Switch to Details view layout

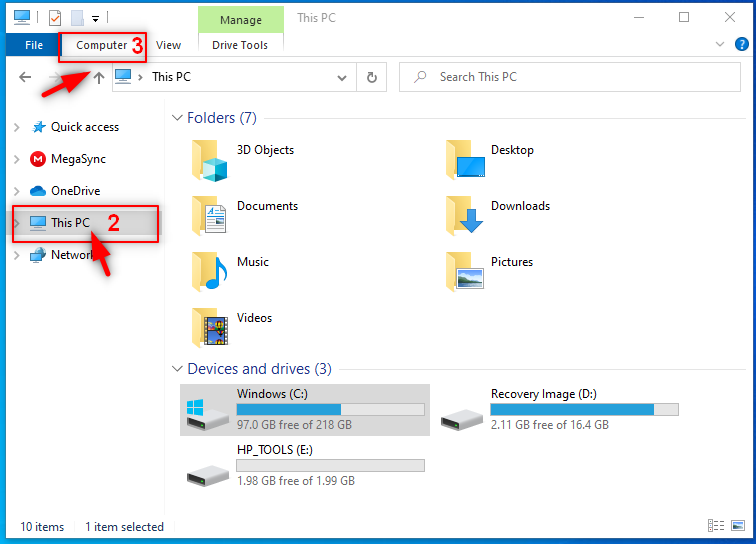pyautogui.click(x=716, y=526)
